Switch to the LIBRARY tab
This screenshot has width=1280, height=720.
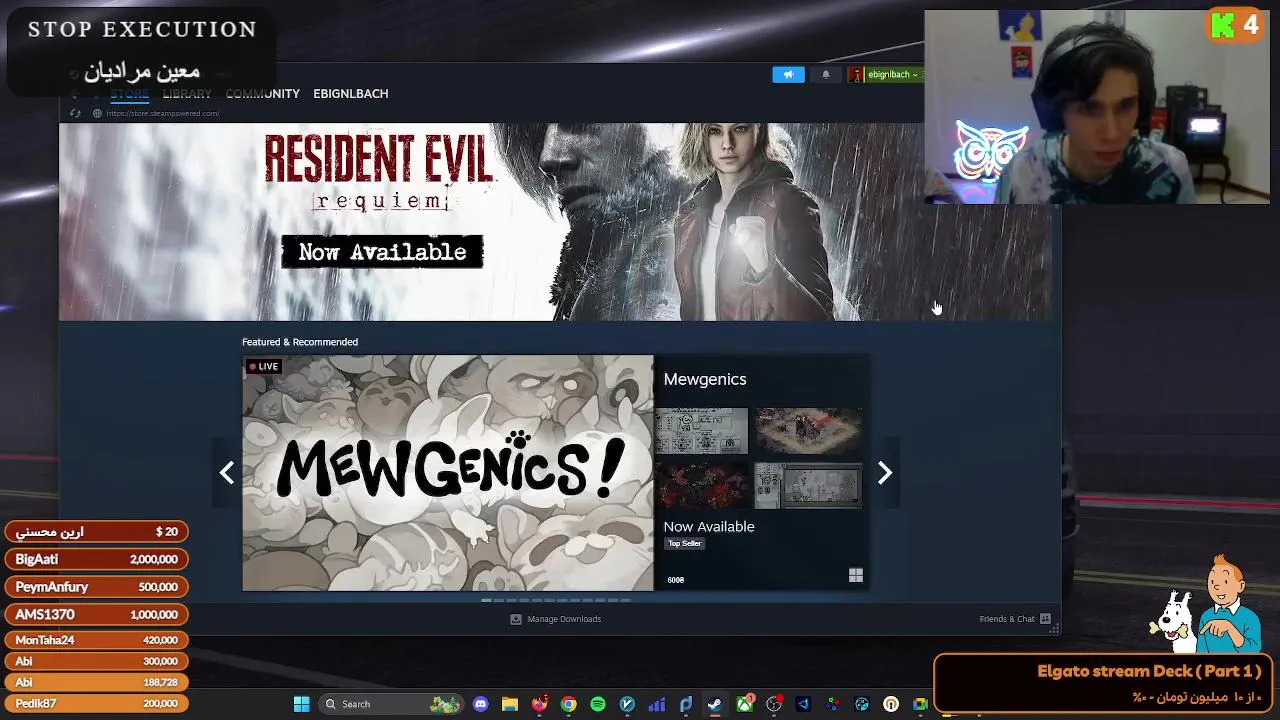coord(187,93)
